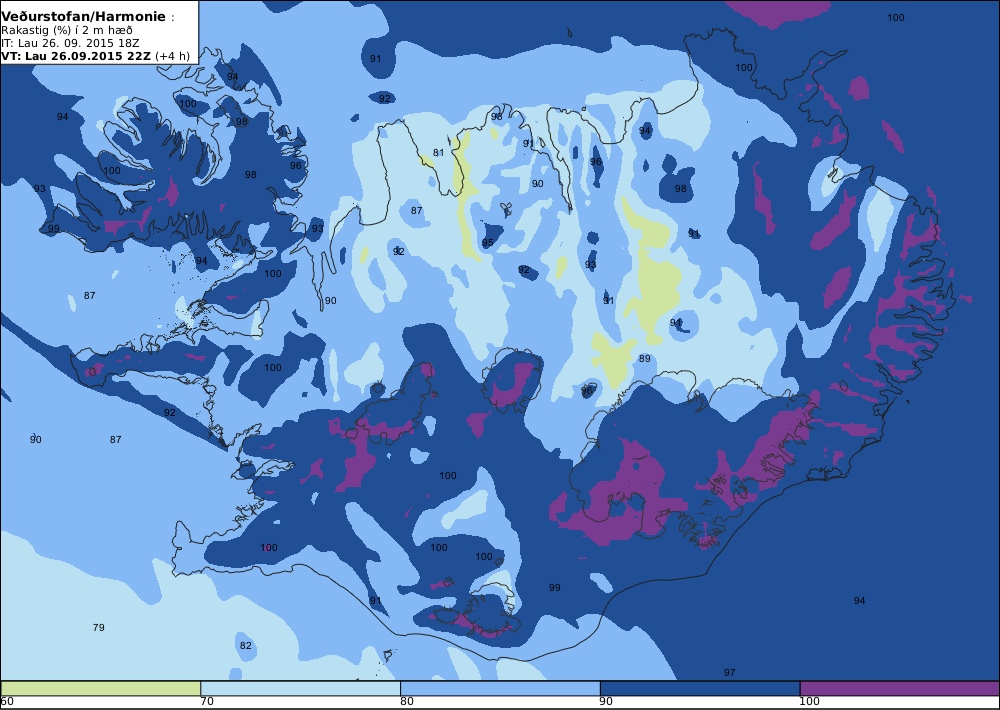Image resolution: width=1000 pixels, height=710 pixels.
Task: Click the legend tick label '60'
Action: click(8, 702)
